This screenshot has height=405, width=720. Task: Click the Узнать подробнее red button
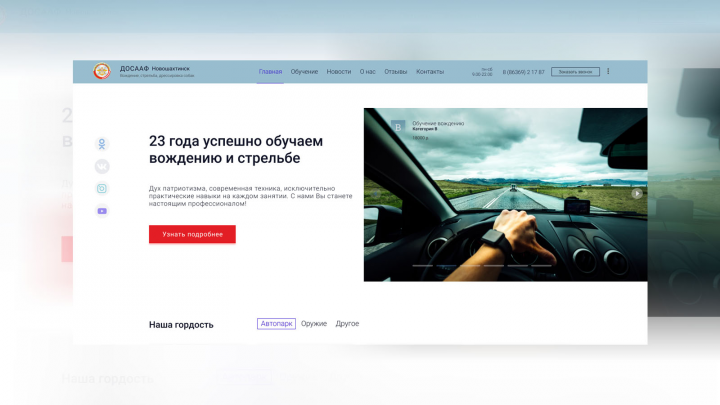192,234
